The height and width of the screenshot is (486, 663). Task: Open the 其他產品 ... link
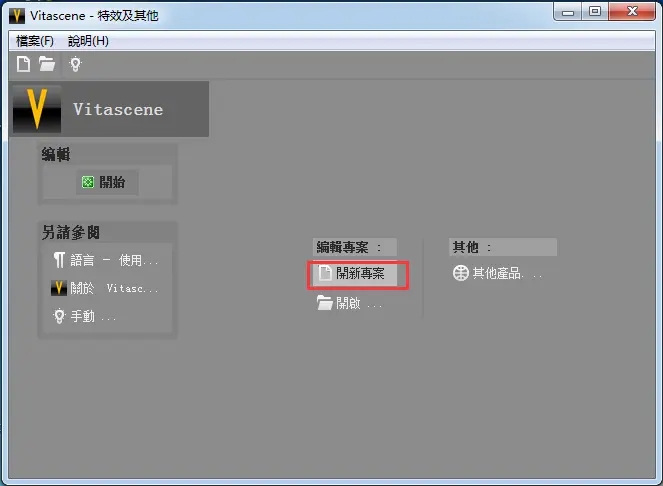498,273
